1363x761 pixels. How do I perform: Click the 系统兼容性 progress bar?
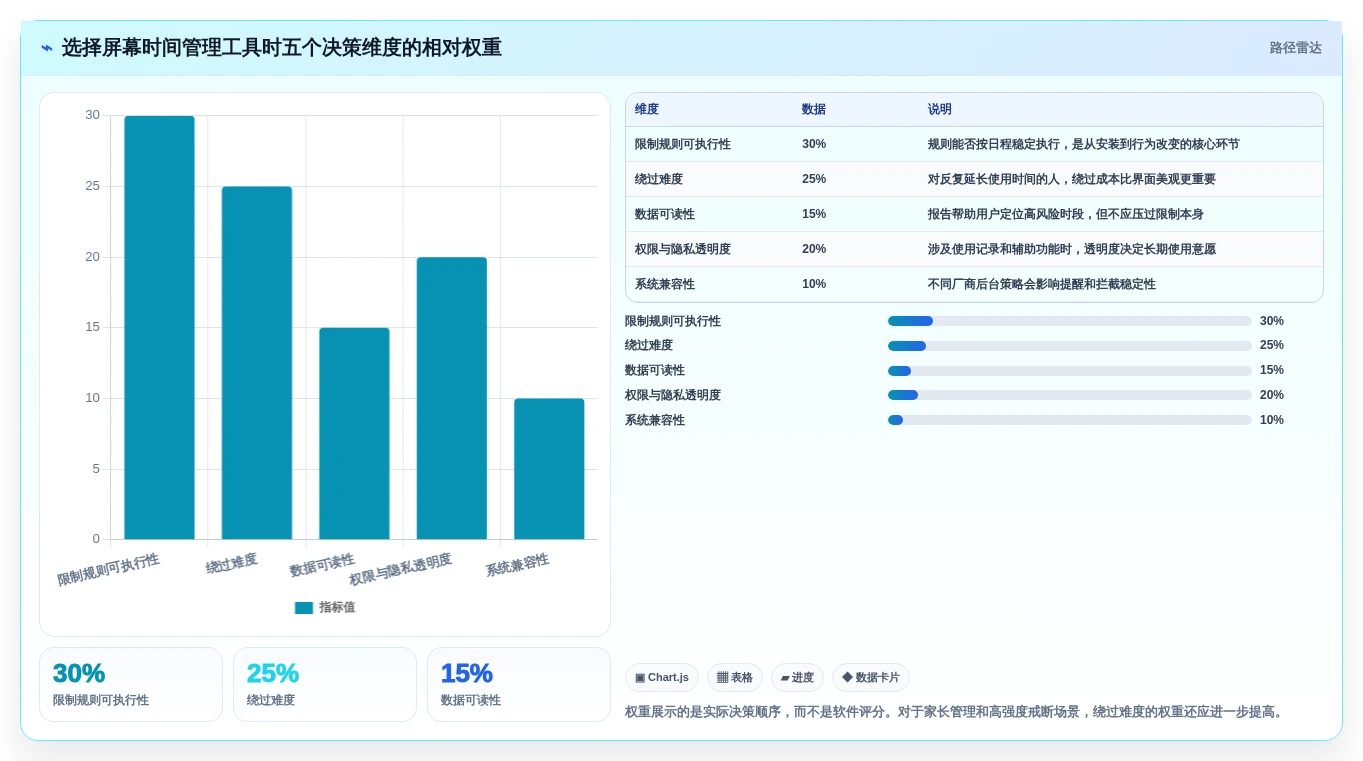[x=1070, y=420]
